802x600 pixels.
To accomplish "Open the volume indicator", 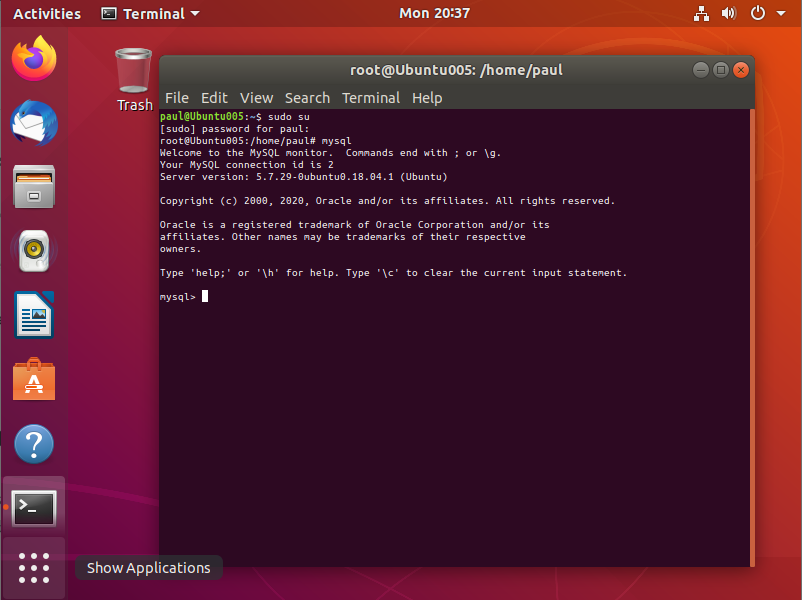I will point(729,13).
